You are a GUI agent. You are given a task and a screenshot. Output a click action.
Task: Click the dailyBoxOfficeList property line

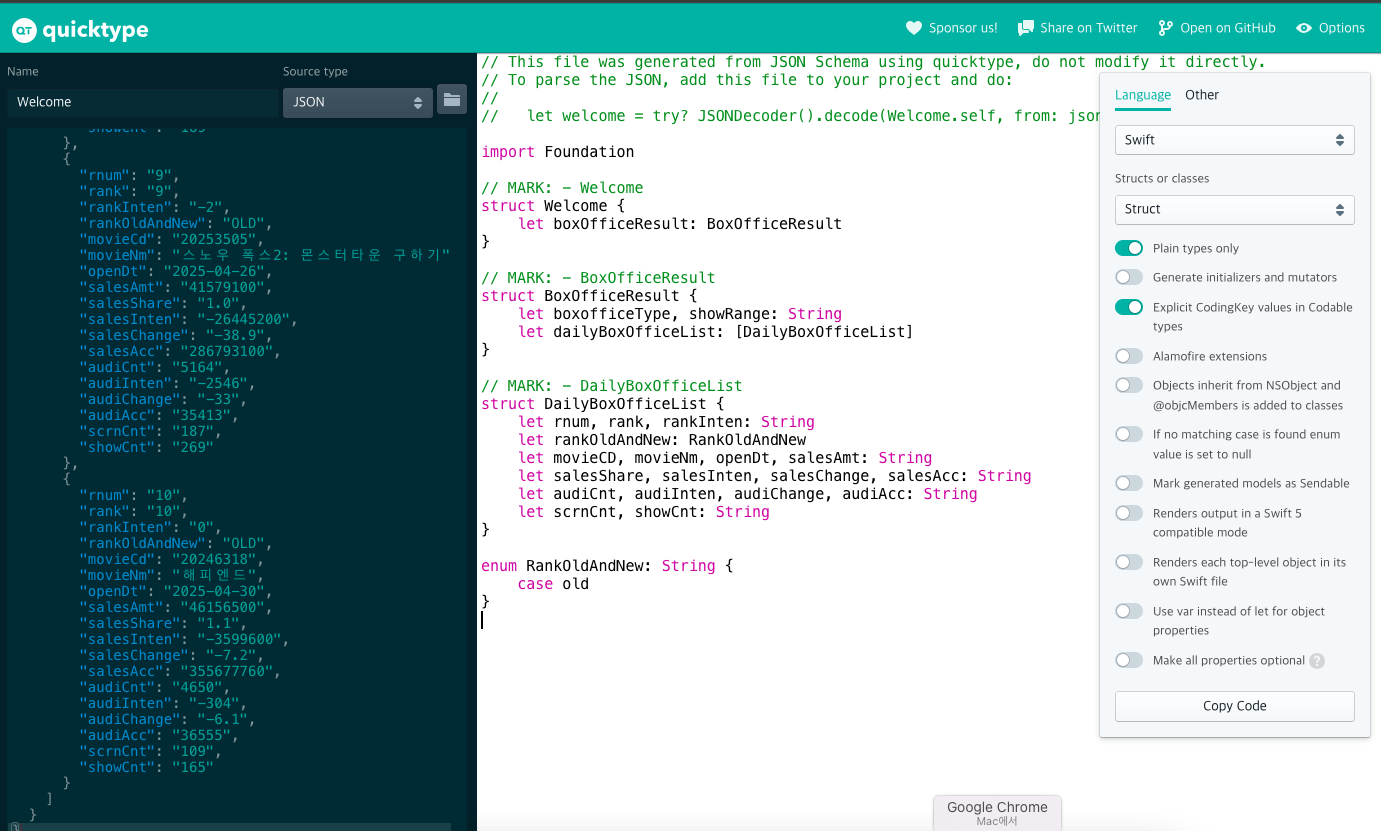coord(716,332)
